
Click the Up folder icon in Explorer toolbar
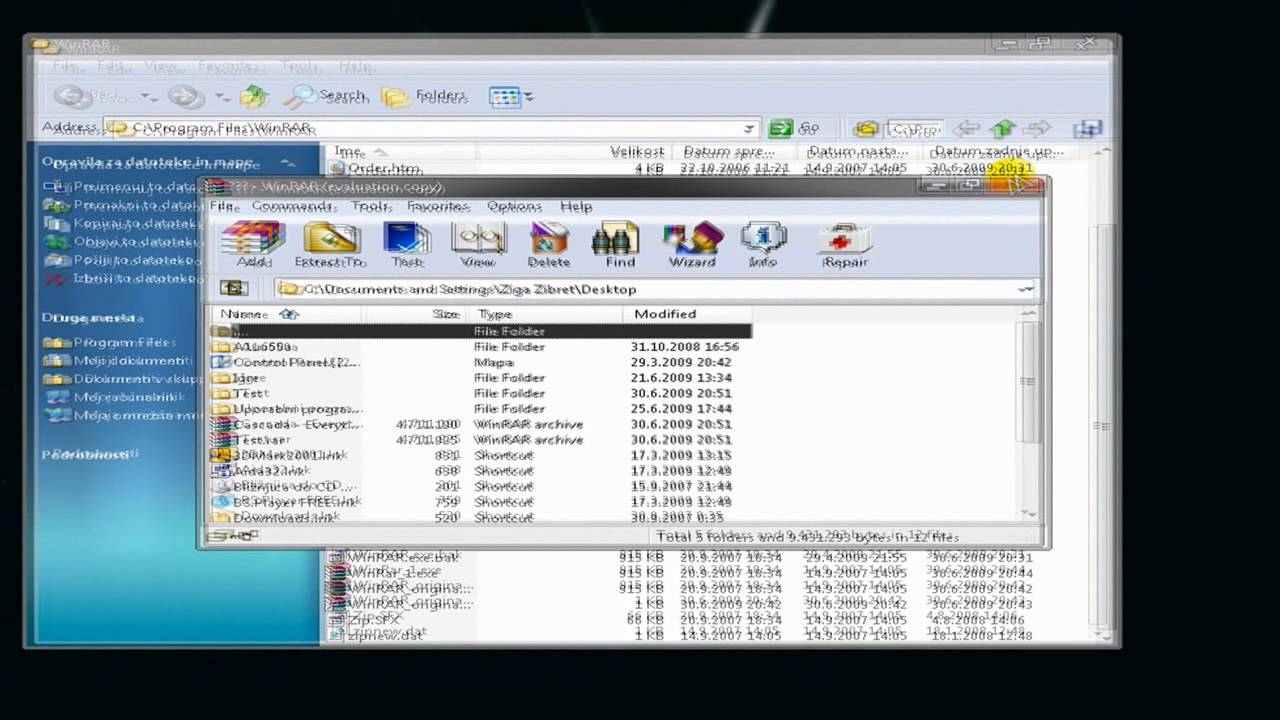(x=254, y=97)
